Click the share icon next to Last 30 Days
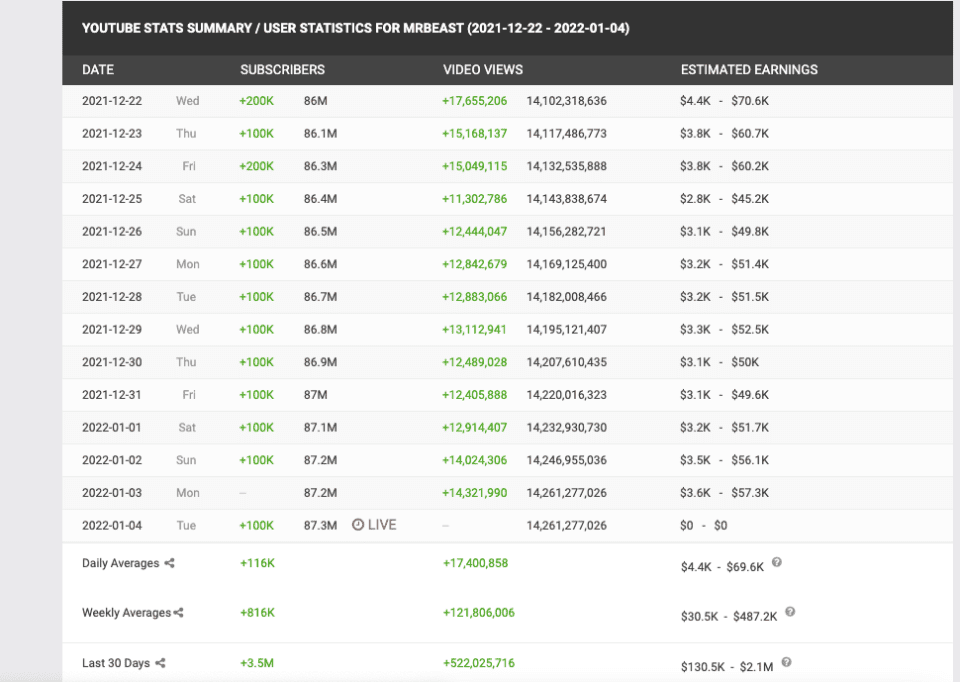This screenshot has height=682, width=960. (162, 663)
